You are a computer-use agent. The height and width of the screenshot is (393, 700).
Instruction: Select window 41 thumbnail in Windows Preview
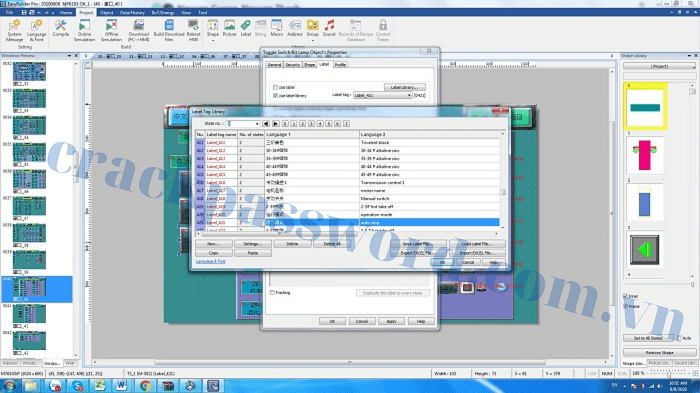click(x=29, y=314)
